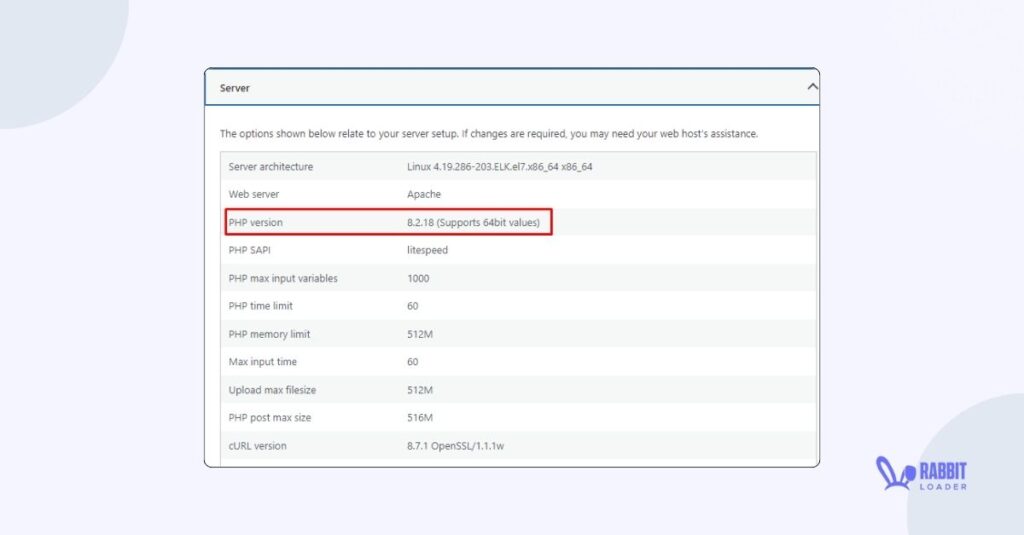
Task: Select the Max input time label
Action: (x=263, y=362)
